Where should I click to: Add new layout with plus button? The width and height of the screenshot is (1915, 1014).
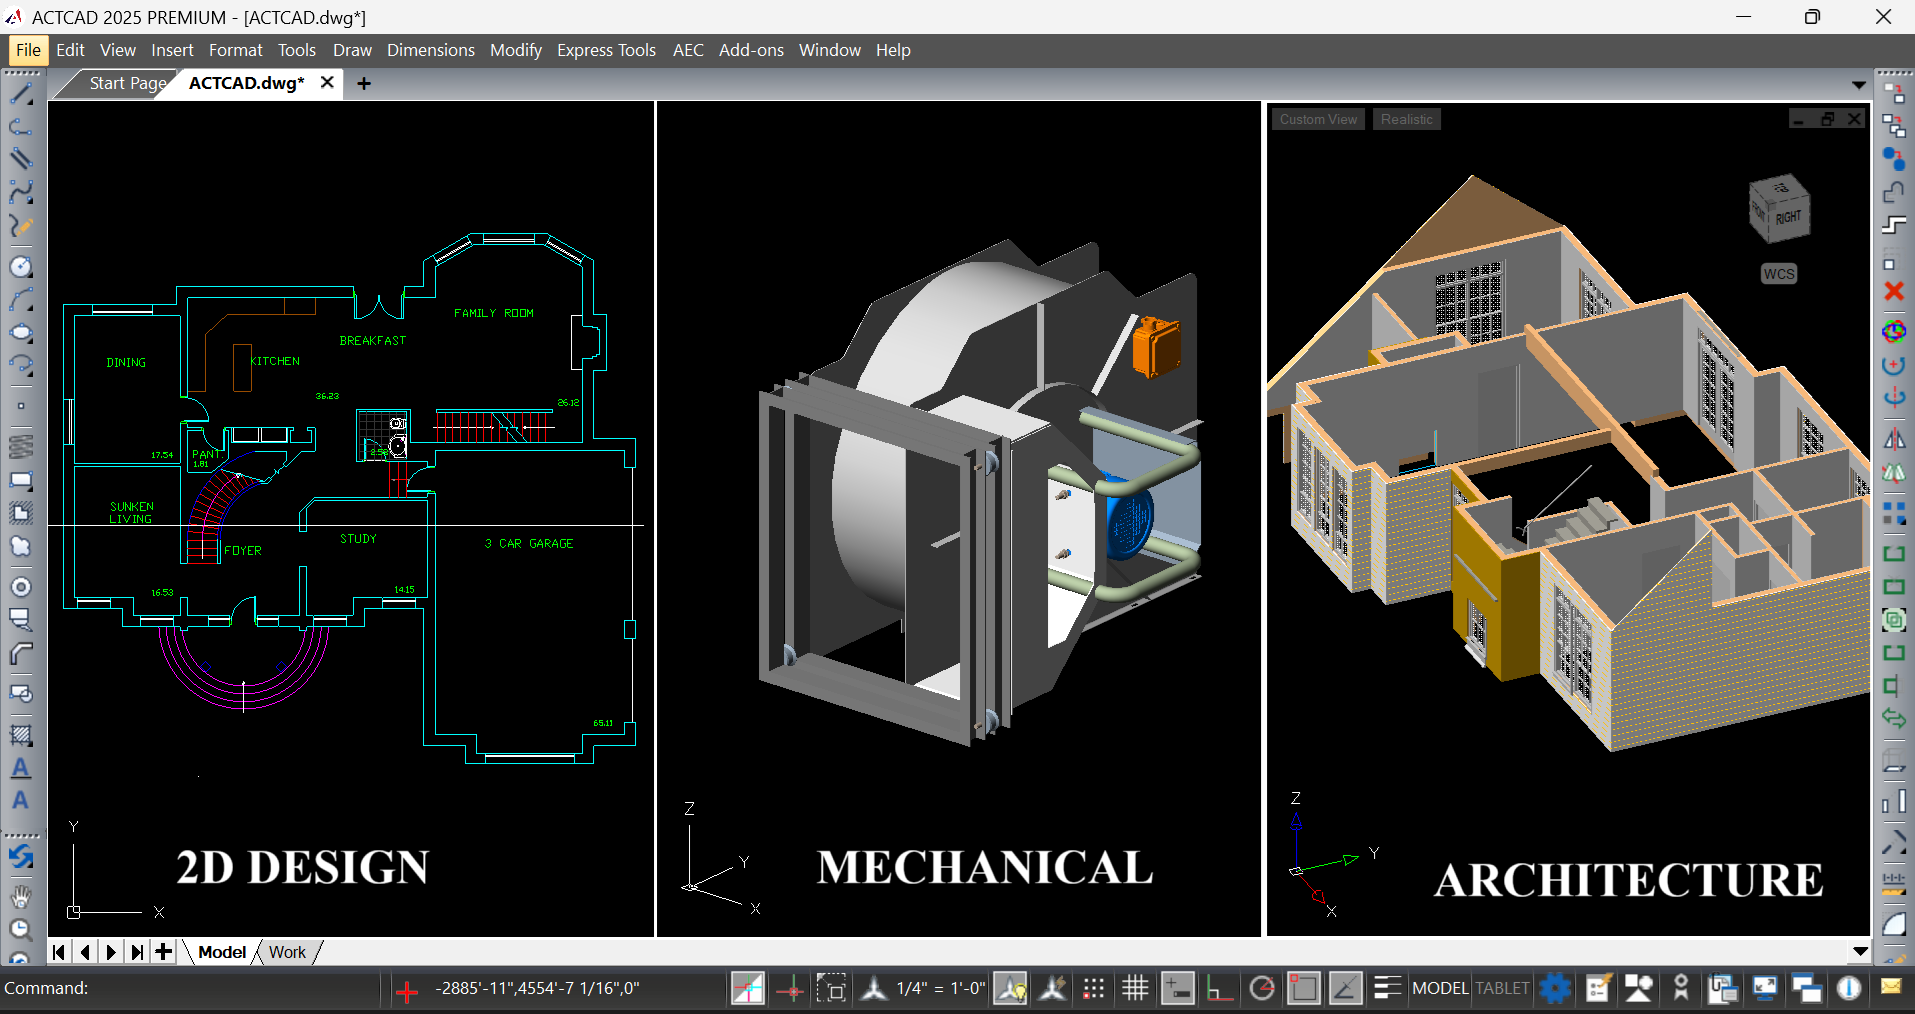click(x=163, y=952)
